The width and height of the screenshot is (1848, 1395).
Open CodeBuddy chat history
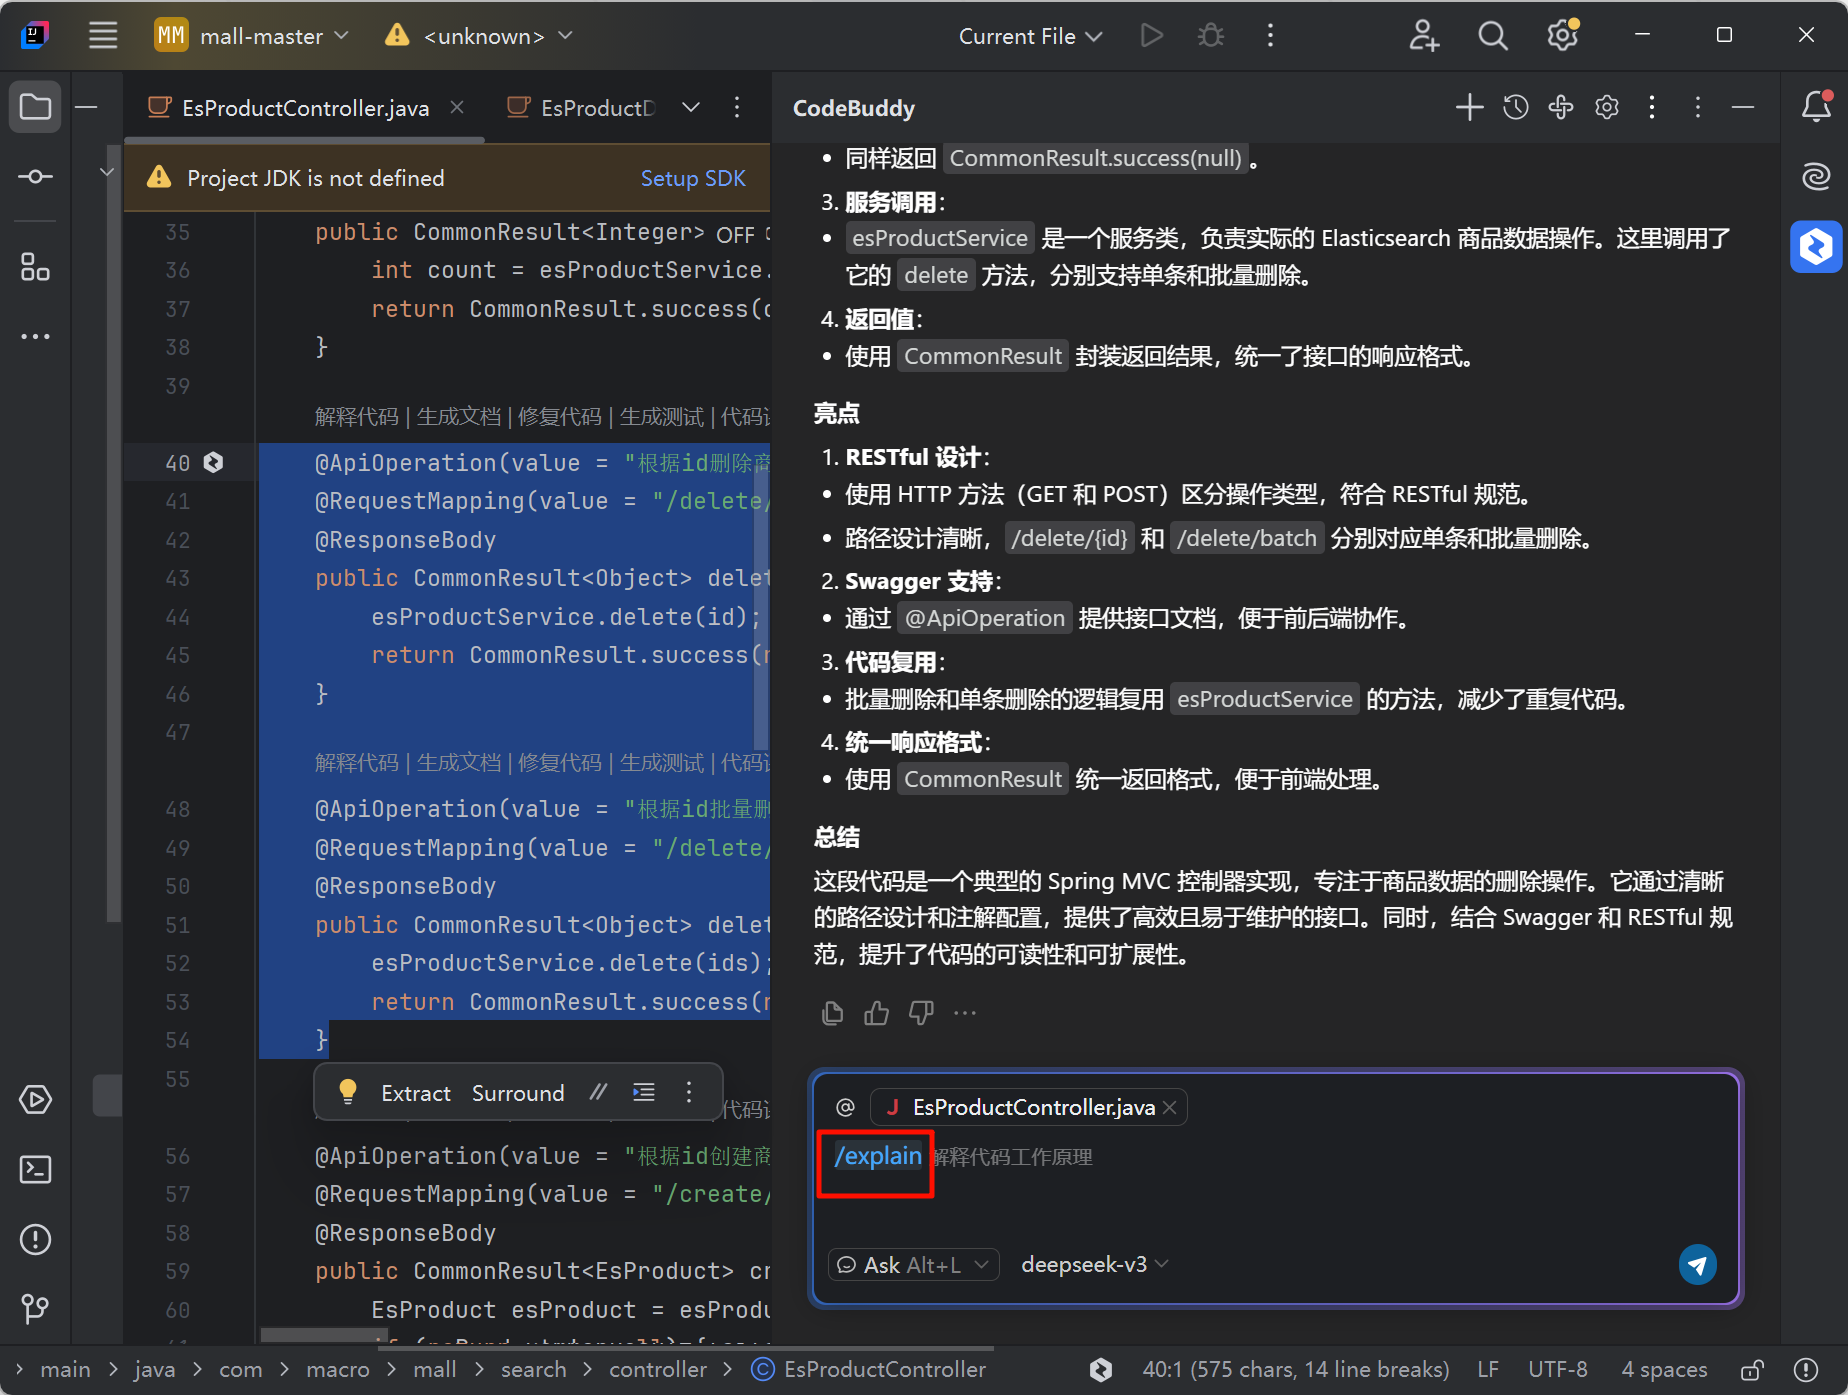[x=1515, y=108]
